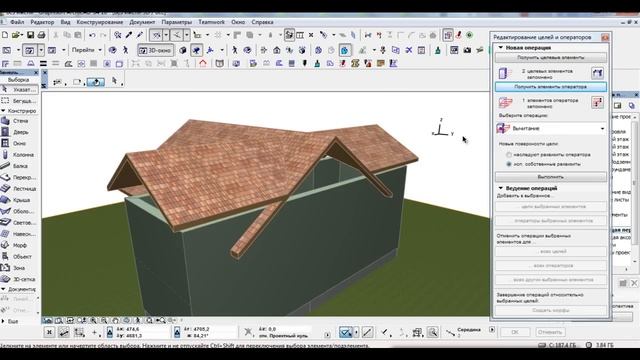The height and width of the screenshot is (360, 640).
Task: Open the Конструирование menu
Action: 100,22
